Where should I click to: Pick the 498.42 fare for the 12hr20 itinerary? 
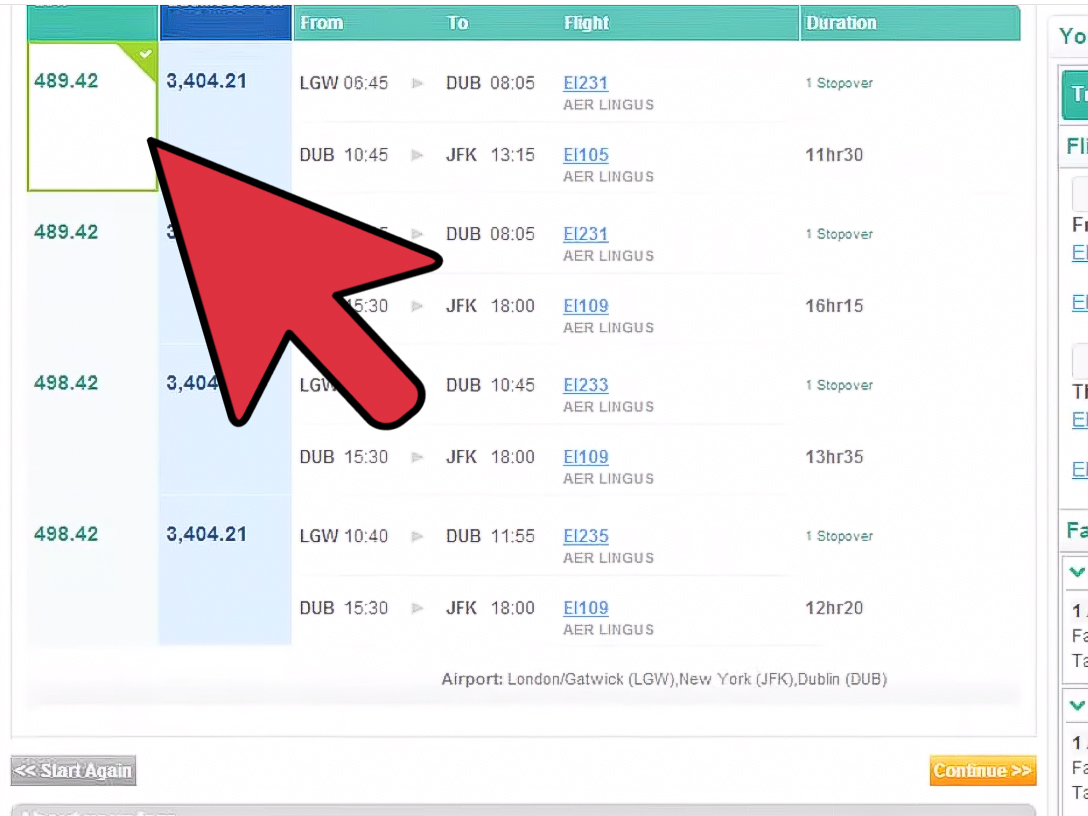coord(66,534)
